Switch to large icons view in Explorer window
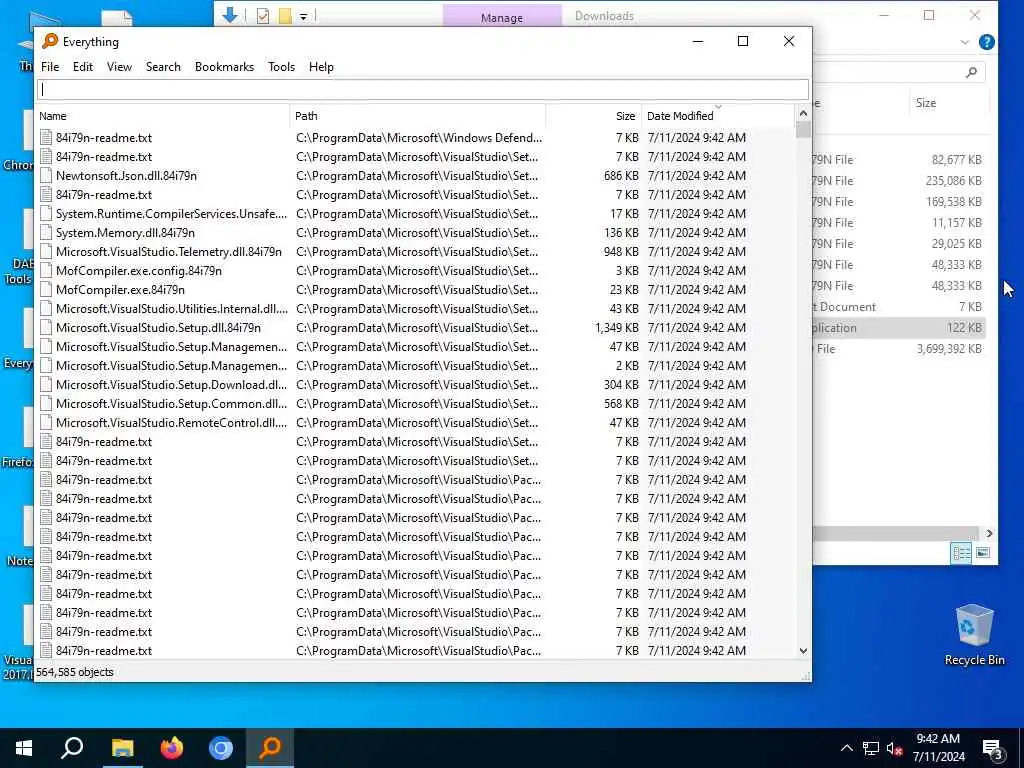The image size is (1024, 768). click(982, 553)
